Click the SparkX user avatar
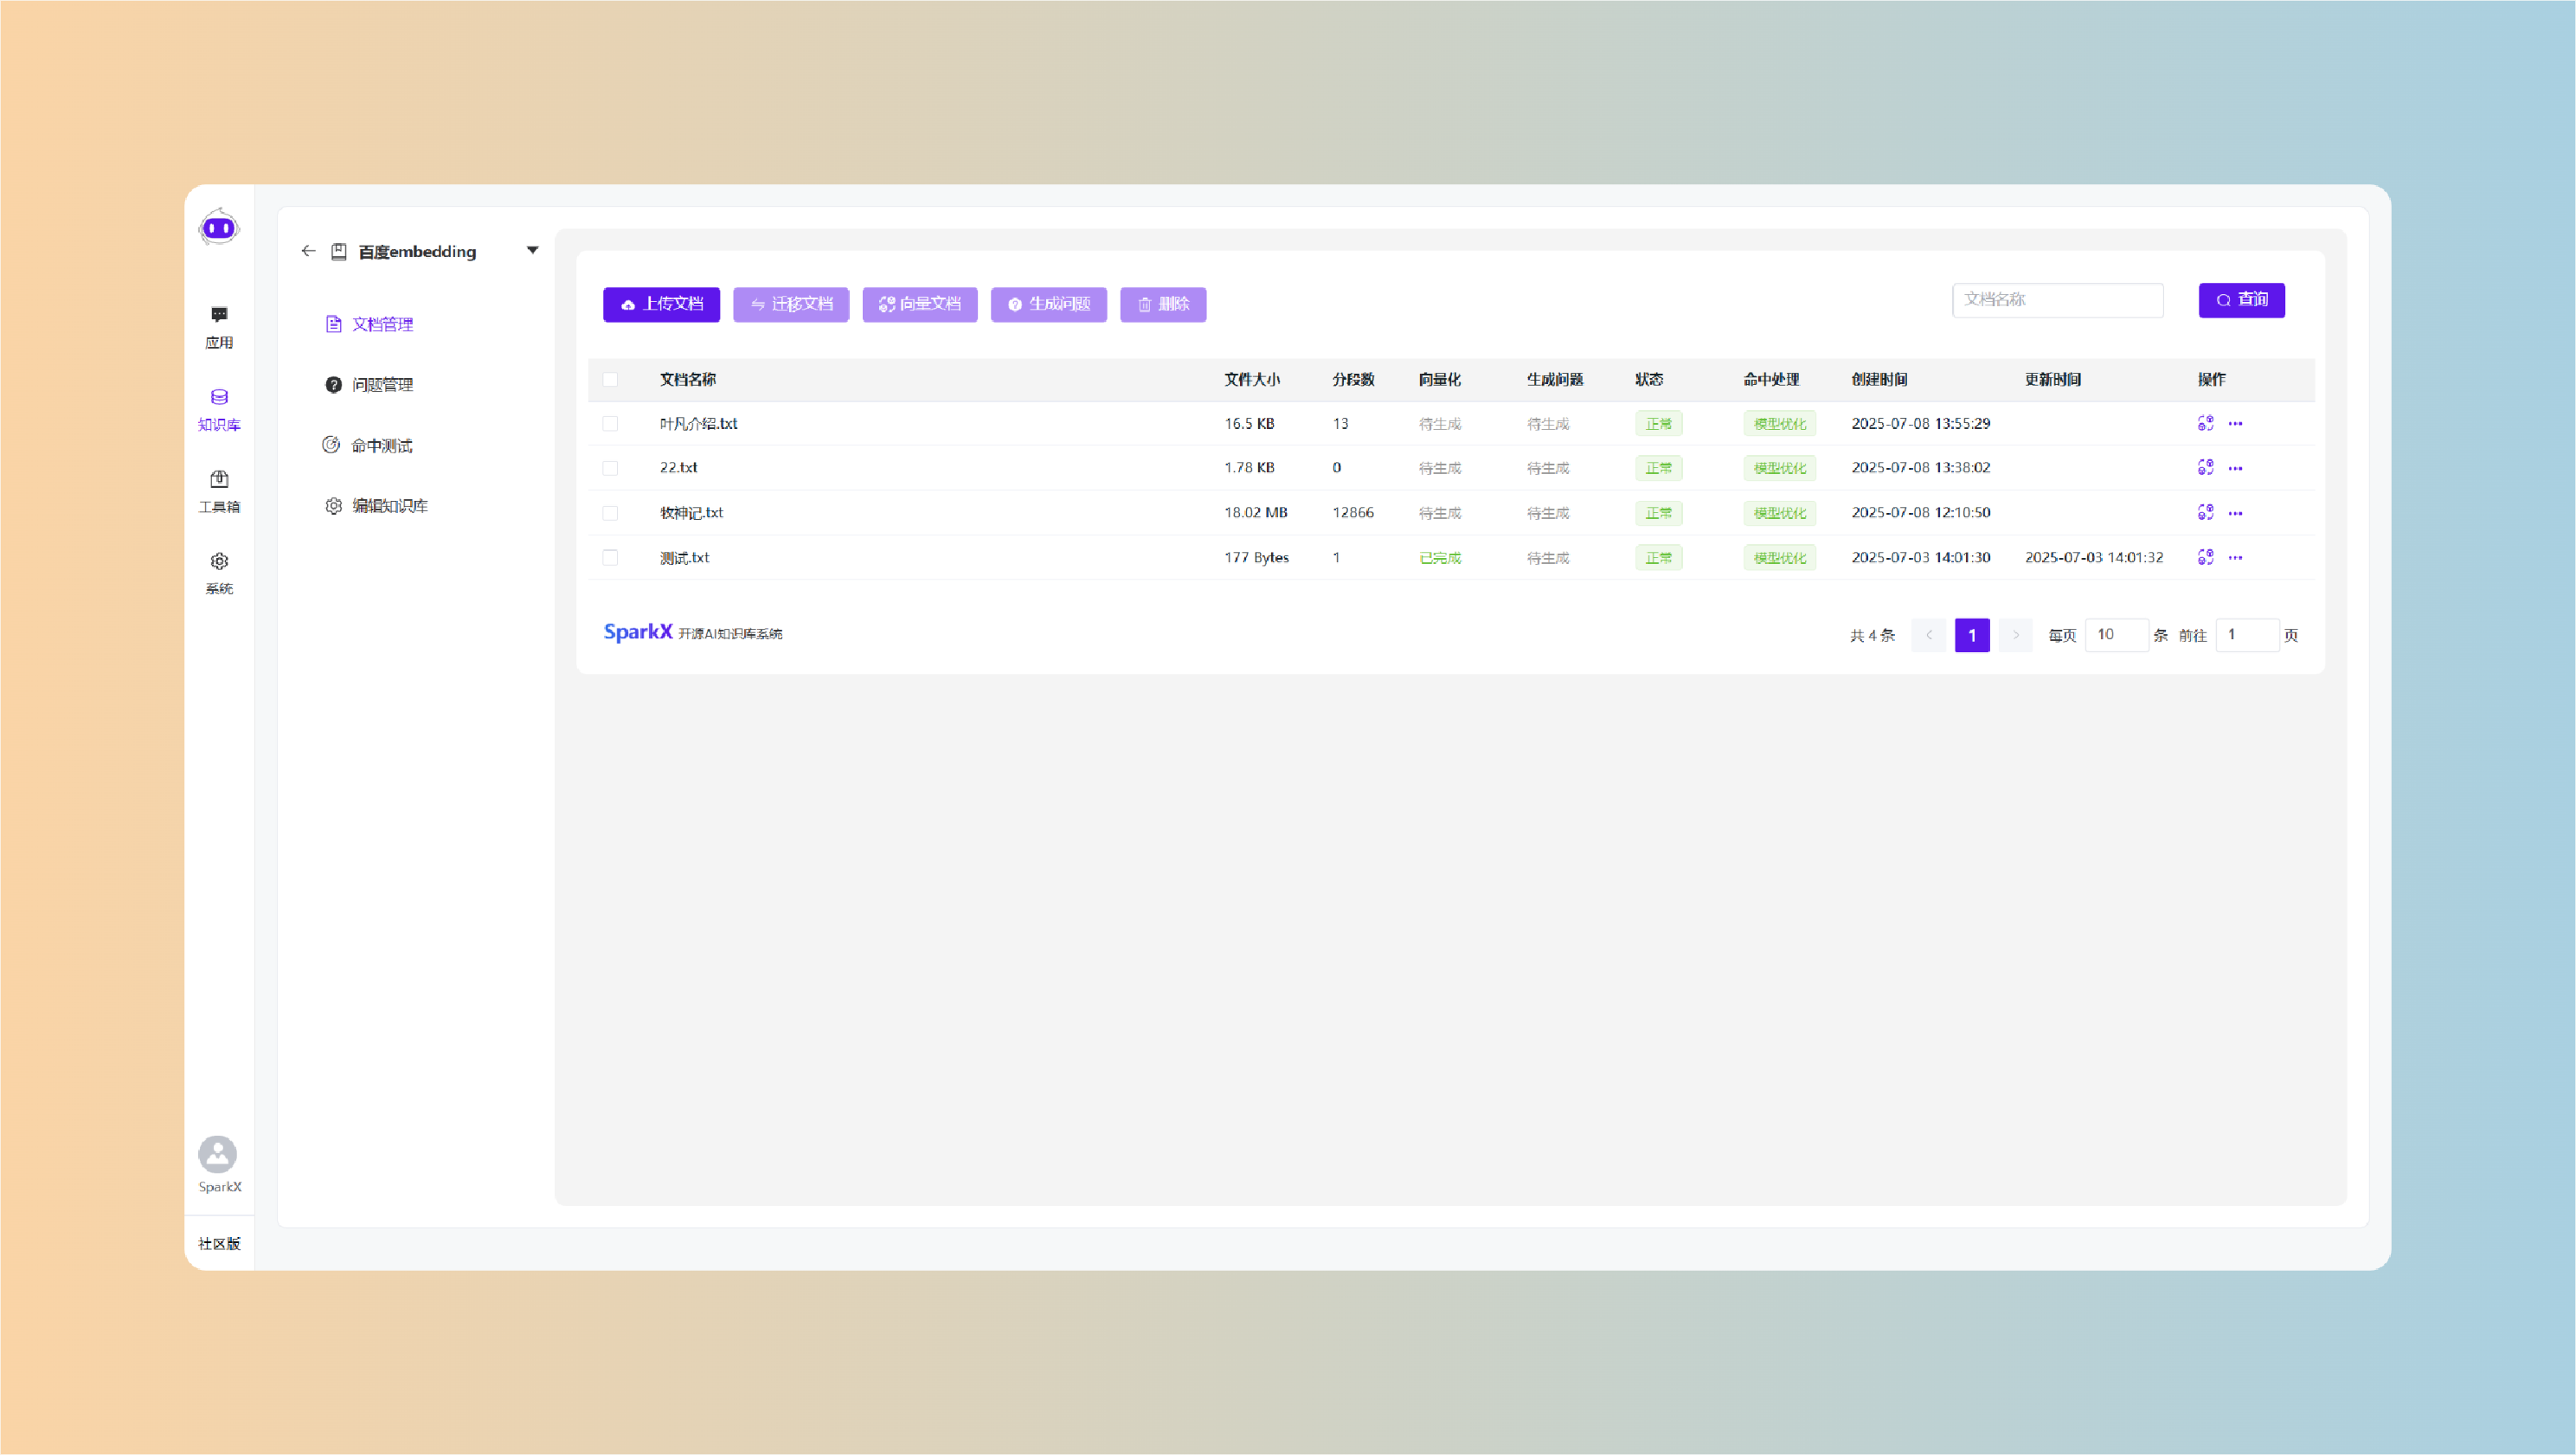The width and height of the screenshot is (2576, 1455). pyautogui.click(x=218, y=1154)
